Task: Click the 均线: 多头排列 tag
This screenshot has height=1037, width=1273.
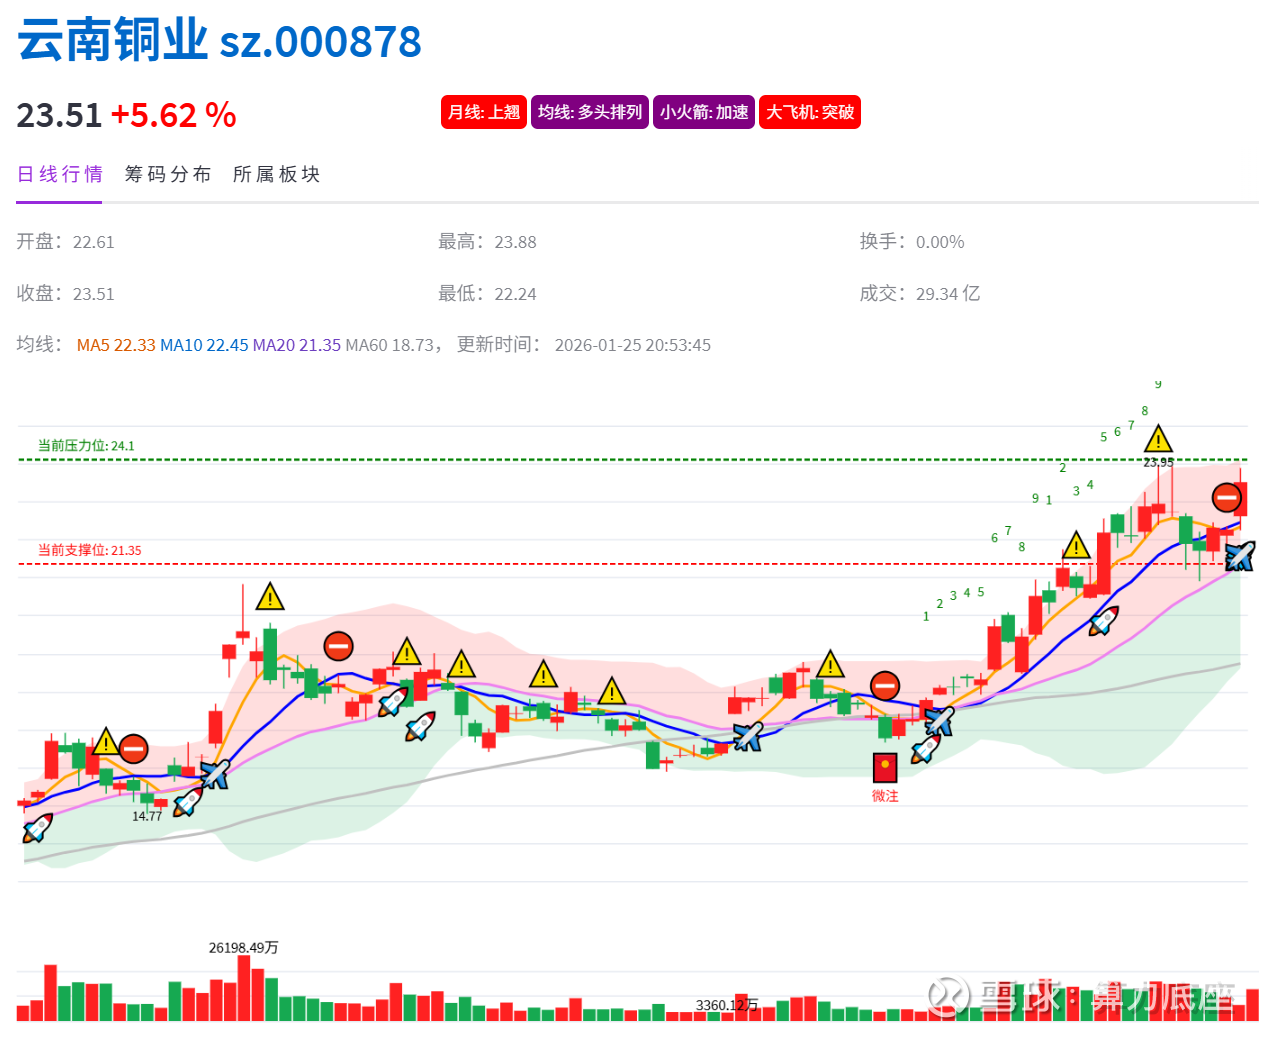Action: 590,112
